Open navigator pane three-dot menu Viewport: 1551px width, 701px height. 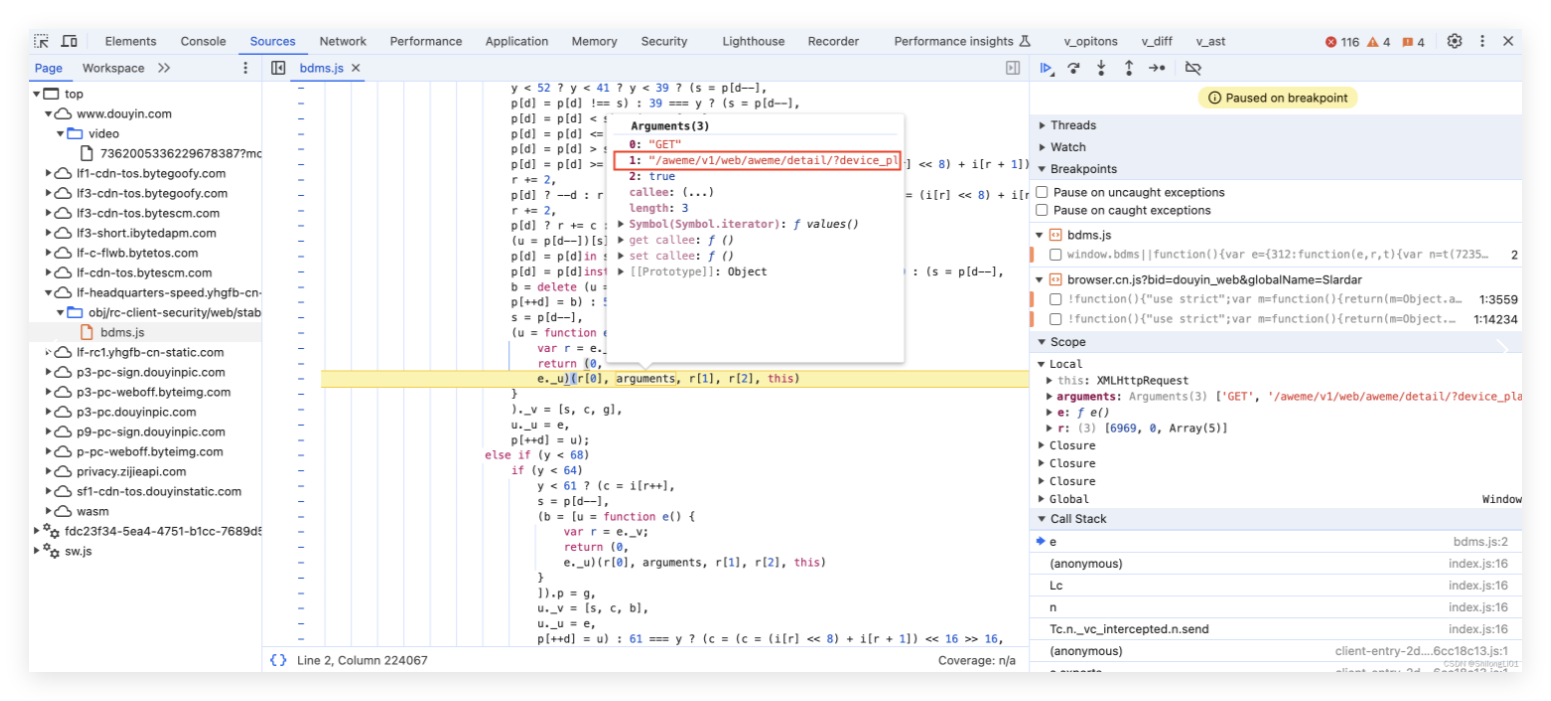[246, 68]
